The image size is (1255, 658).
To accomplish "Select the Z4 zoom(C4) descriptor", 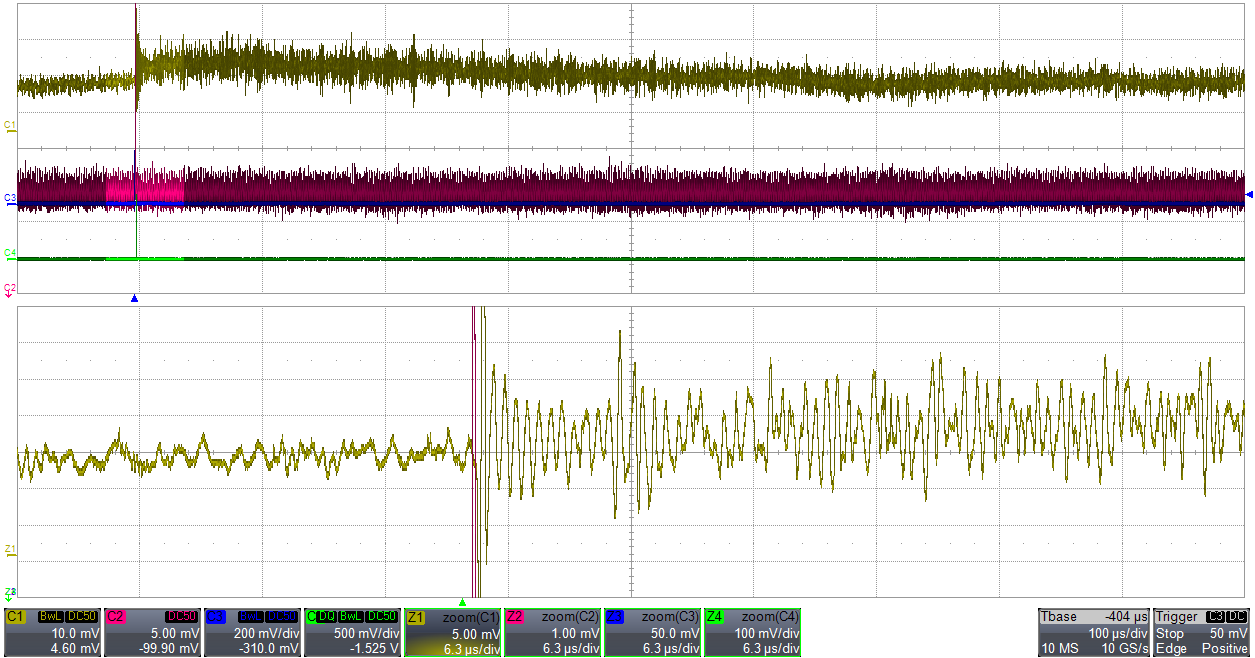I will coord(753,632).
